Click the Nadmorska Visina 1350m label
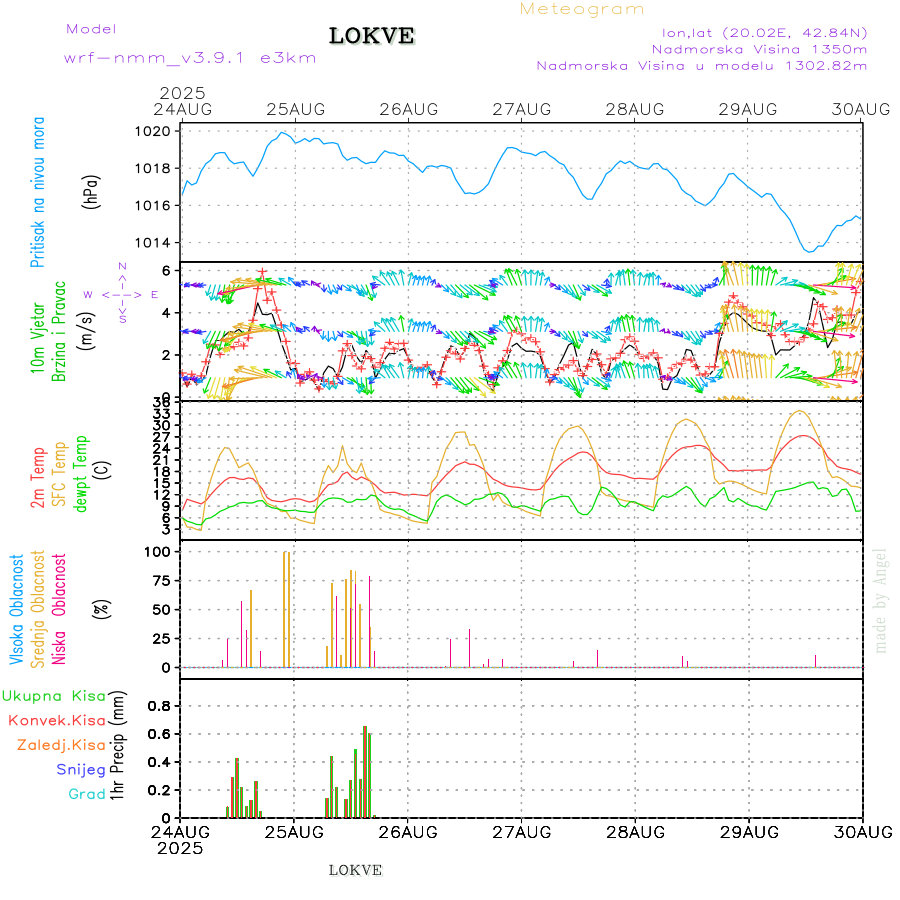 click(759, 48)
